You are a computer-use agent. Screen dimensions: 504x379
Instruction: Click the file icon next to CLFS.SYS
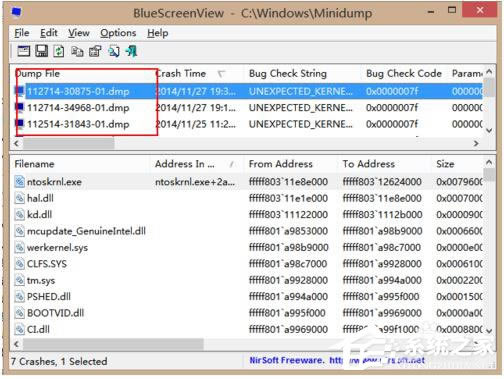[19, 264]
